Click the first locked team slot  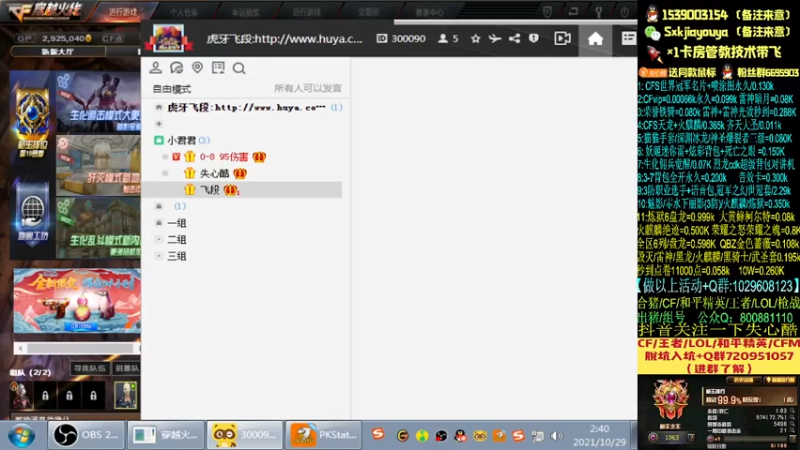click(x=45, y=395)
